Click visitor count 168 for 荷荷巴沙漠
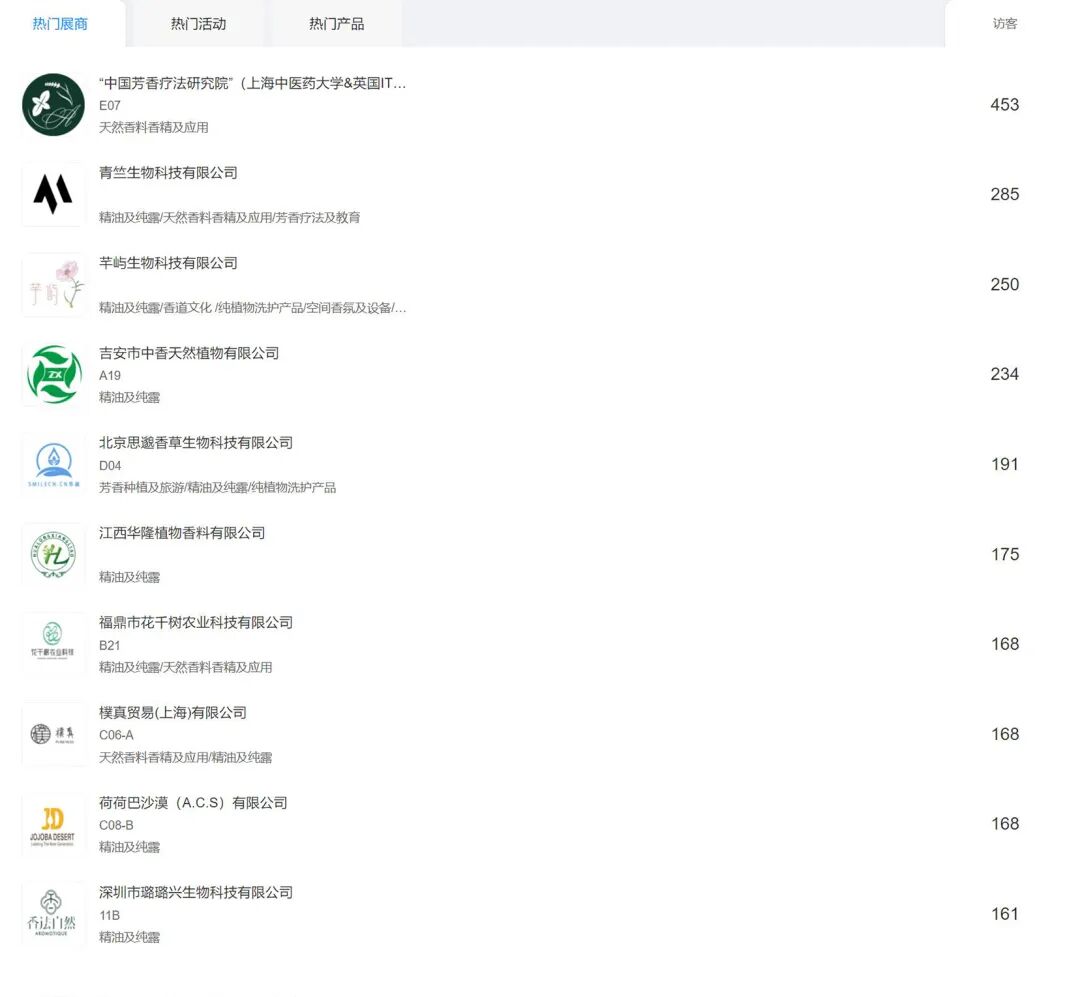Image resolution: width=1080 pixels, height=997 pixels. (x=1004, y=824)
